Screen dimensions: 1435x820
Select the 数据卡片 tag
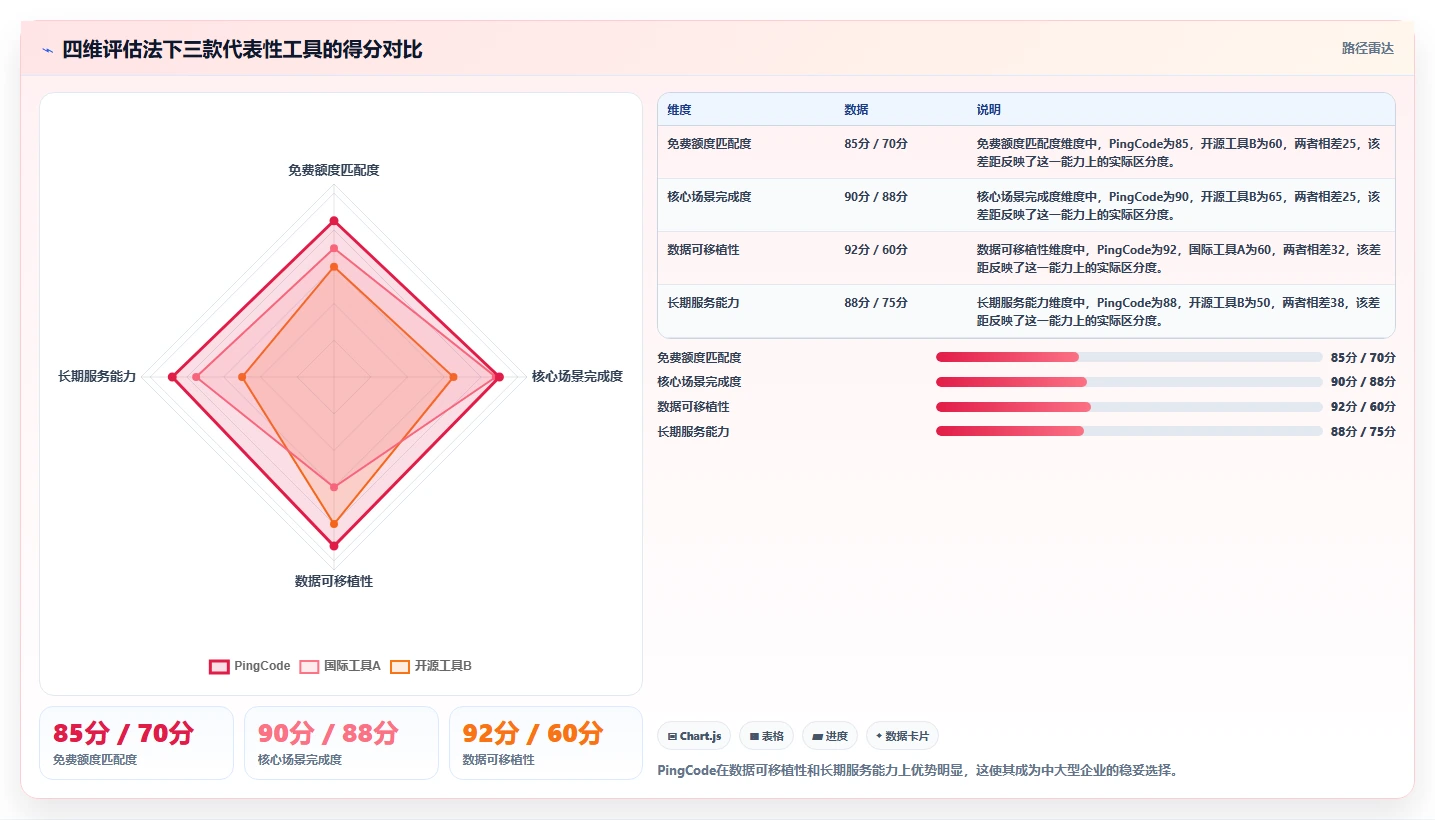pos(902,736)
